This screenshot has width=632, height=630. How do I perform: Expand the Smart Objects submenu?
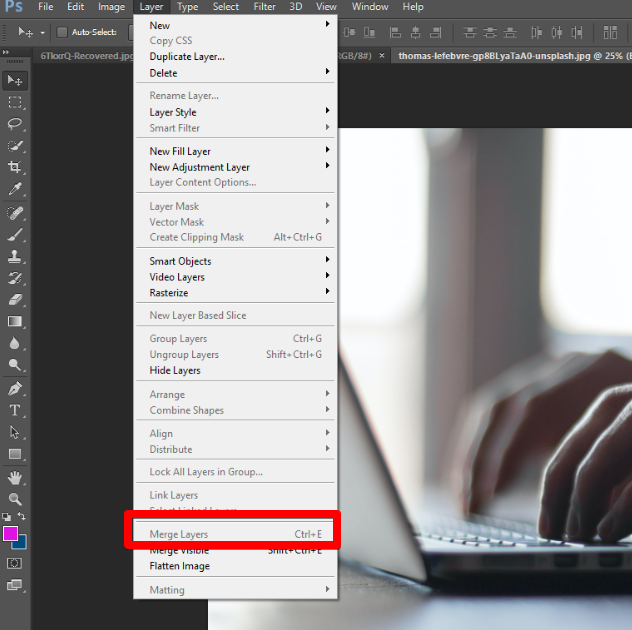click(x=180, y=261)
